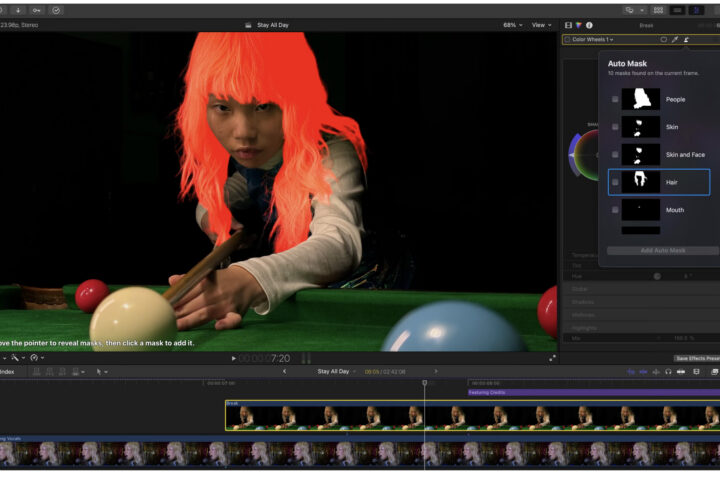Select the Mouth mask thumbnail
This screenshot has height=480, width=720.
coord(641,210)
